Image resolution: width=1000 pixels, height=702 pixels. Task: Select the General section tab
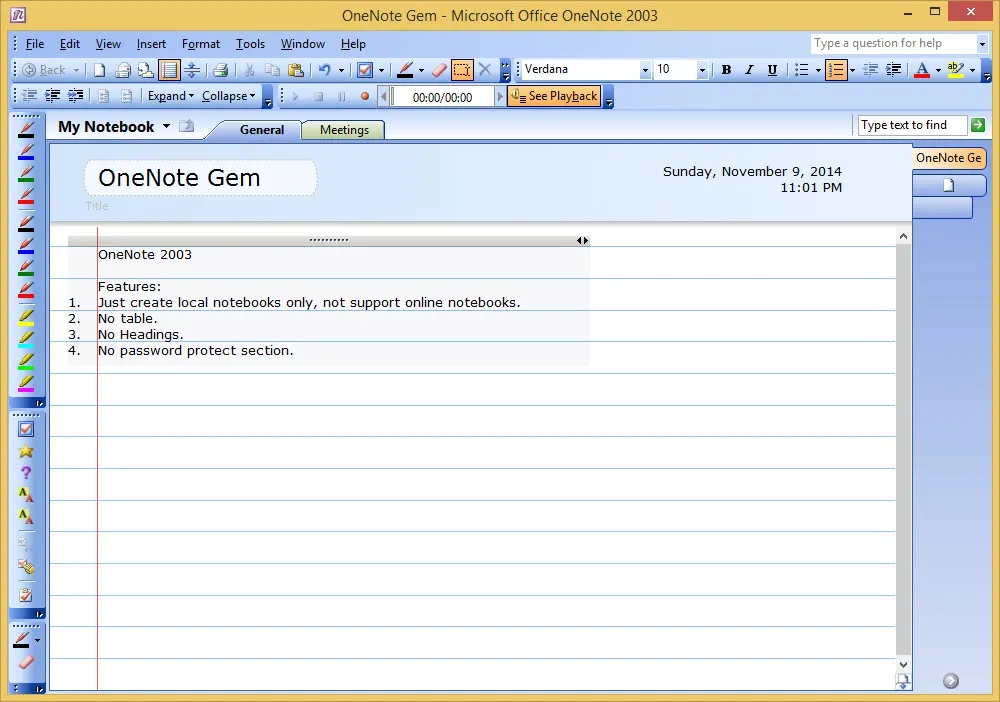[261, 129]
